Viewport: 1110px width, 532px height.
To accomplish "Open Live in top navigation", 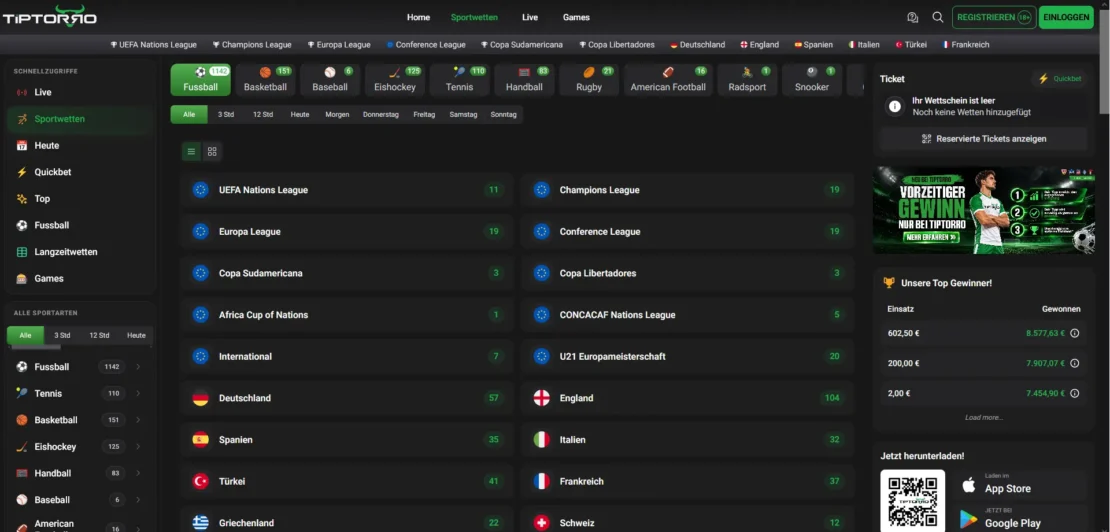I will (x=530, y=17).
